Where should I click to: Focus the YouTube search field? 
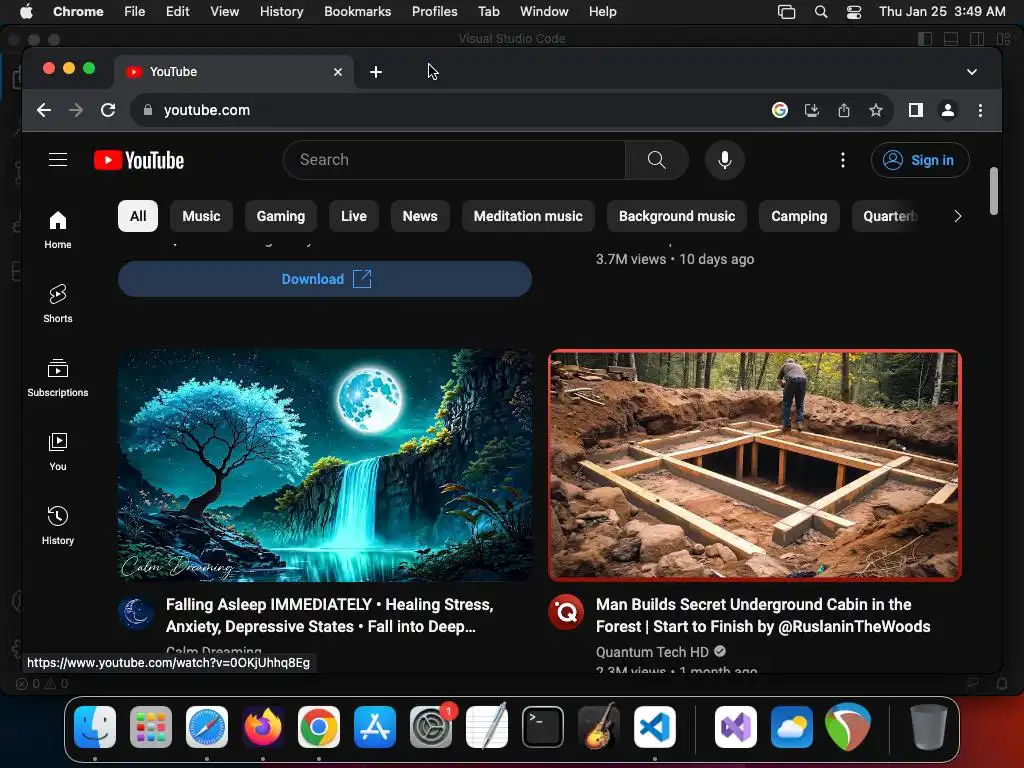coord(455,160)
